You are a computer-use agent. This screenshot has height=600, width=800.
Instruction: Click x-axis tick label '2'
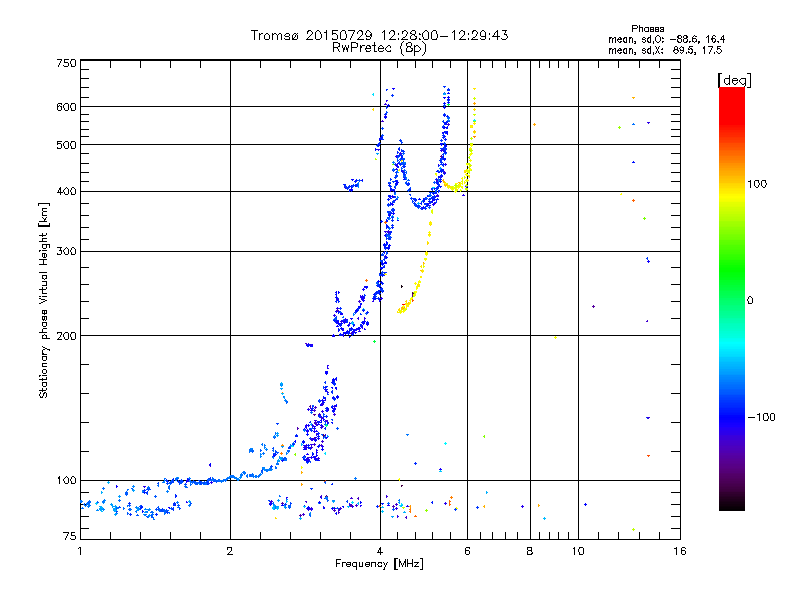(x=230, y=551)
